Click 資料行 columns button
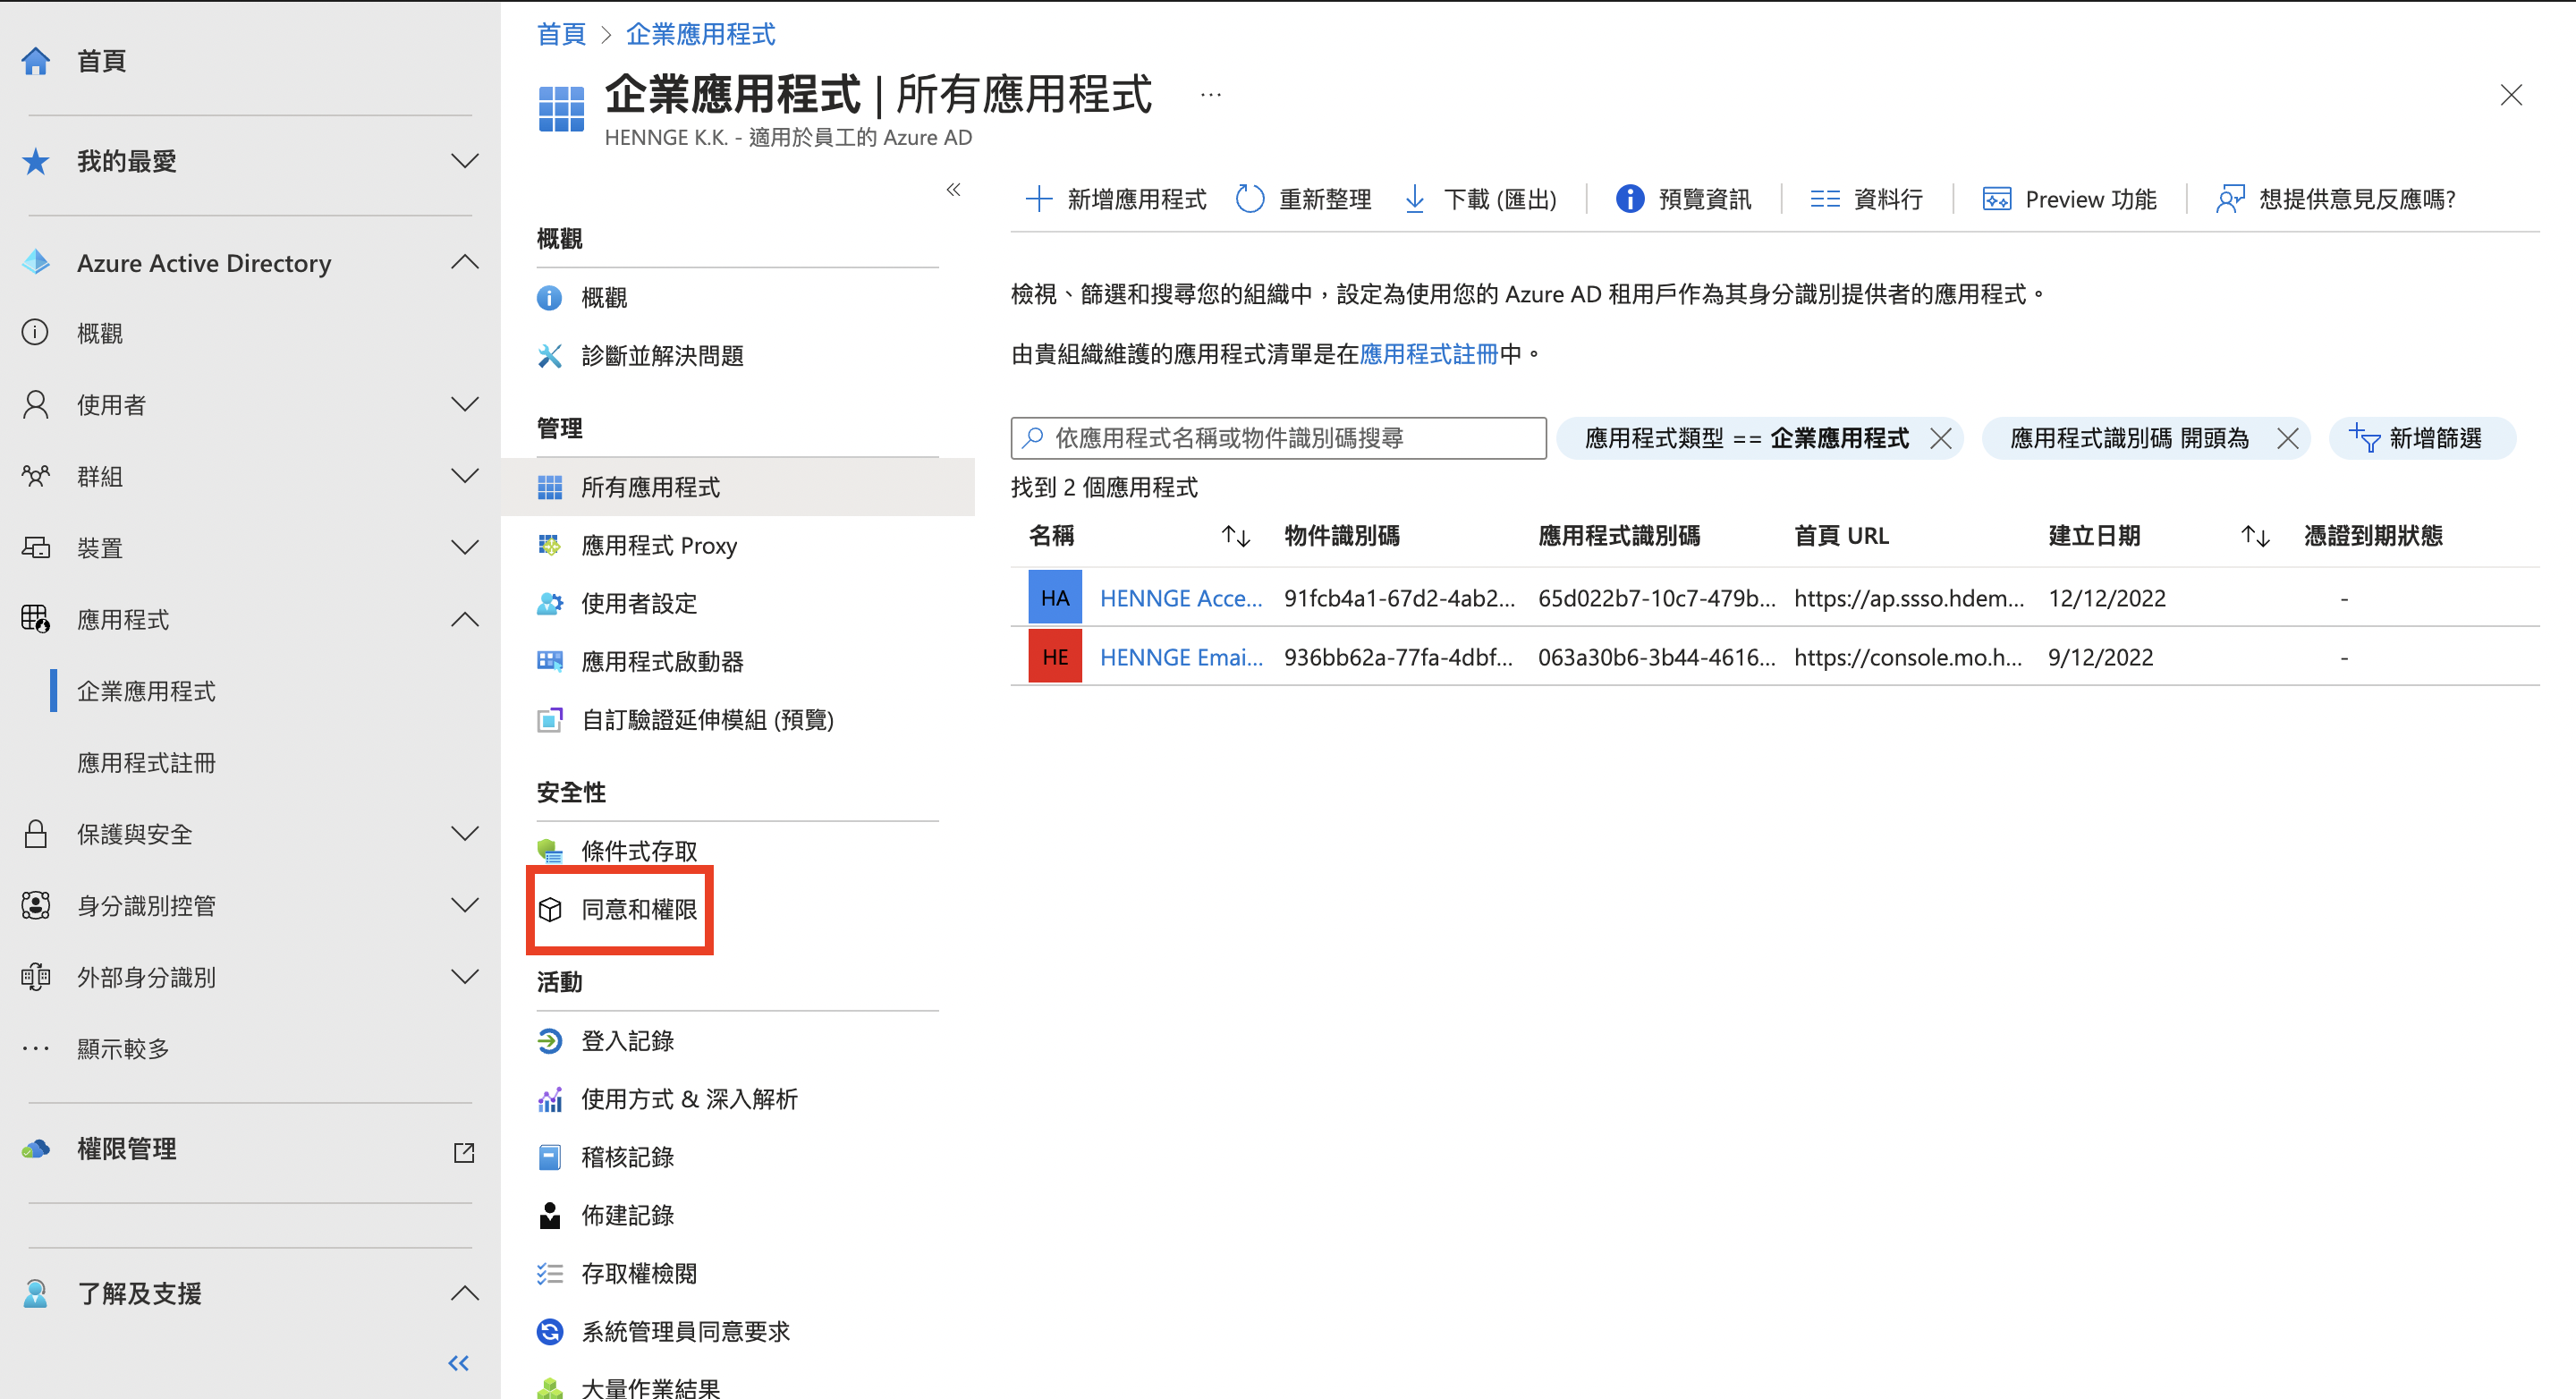 click(x=1866, y=199)
